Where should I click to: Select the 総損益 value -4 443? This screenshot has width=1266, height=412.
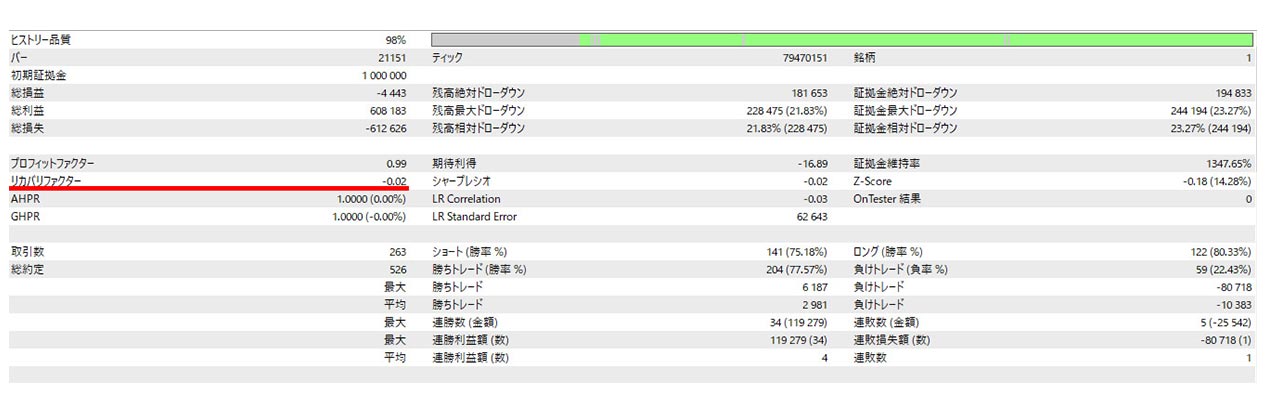(390, 93)
